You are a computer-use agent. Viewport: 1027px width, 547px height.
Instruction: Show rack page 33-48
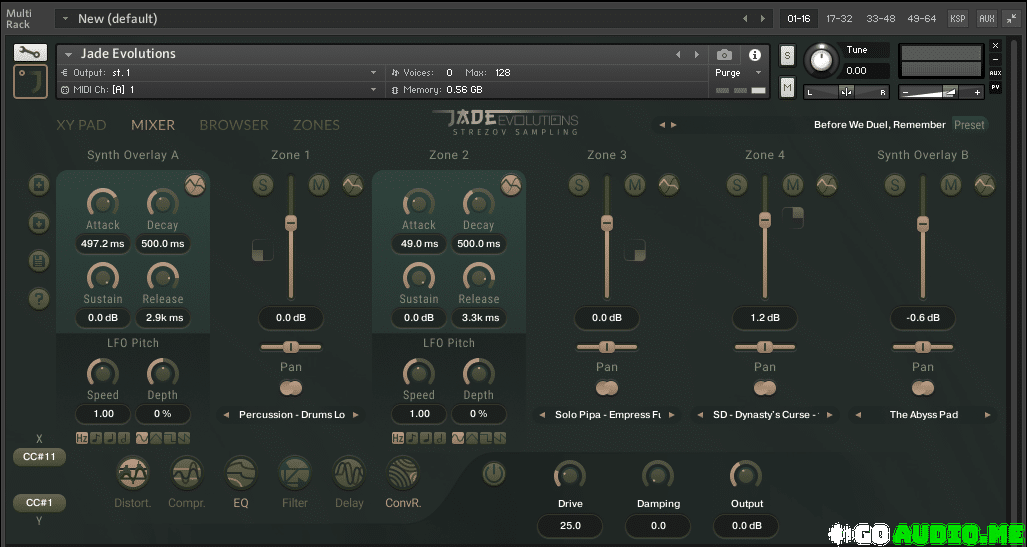pyautogui.click(x=880, y=18)
